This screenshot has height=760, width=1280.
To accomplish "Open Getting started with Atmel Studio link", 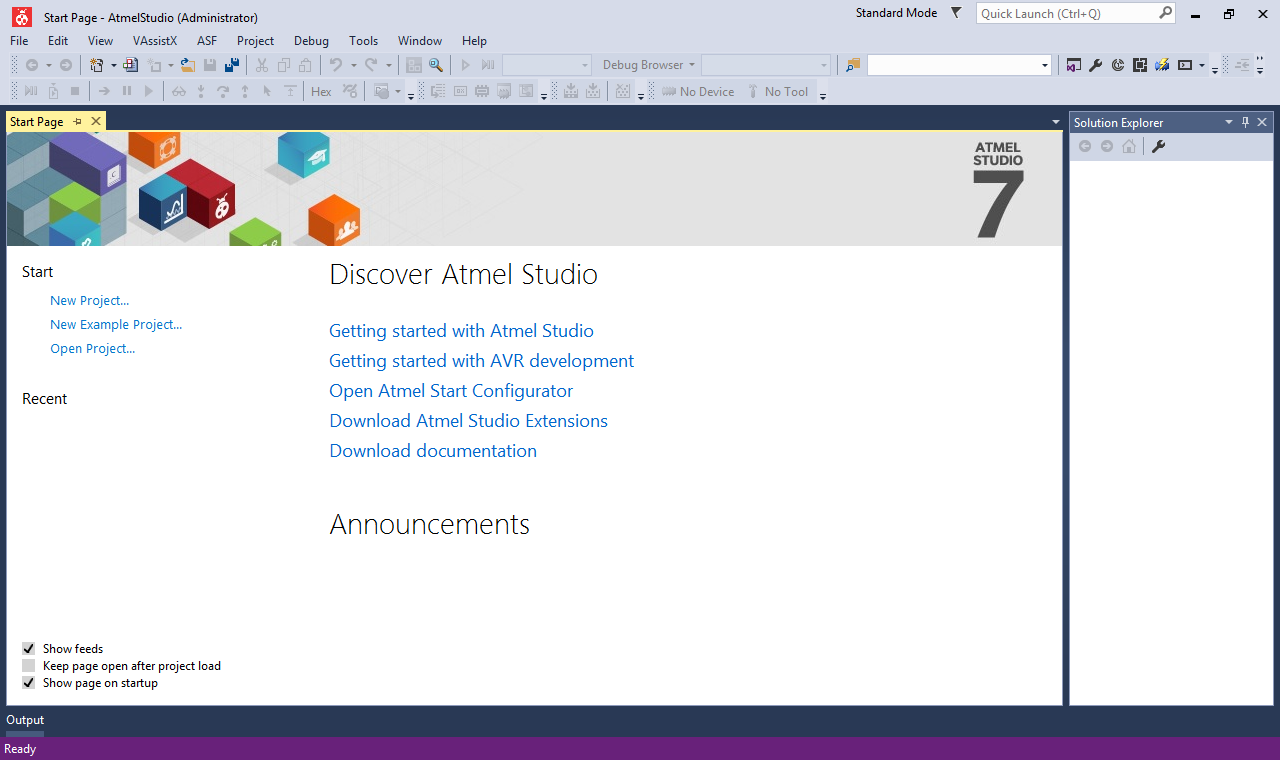I will click(462, 331).
